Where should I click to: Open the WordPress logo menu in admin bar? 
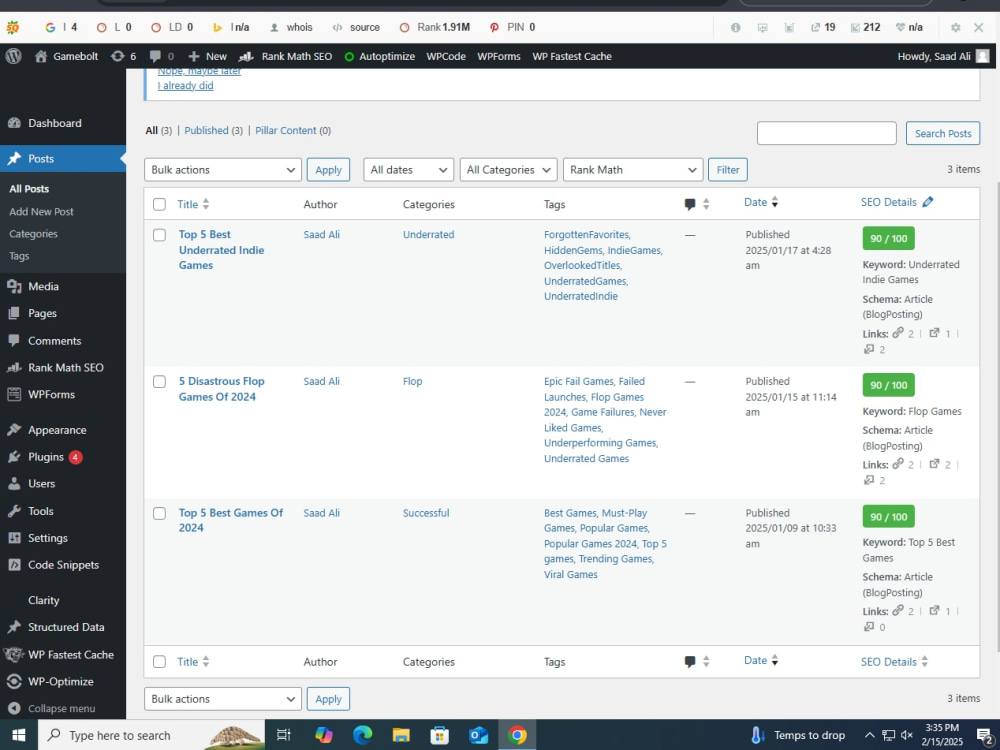pos(13,56)
